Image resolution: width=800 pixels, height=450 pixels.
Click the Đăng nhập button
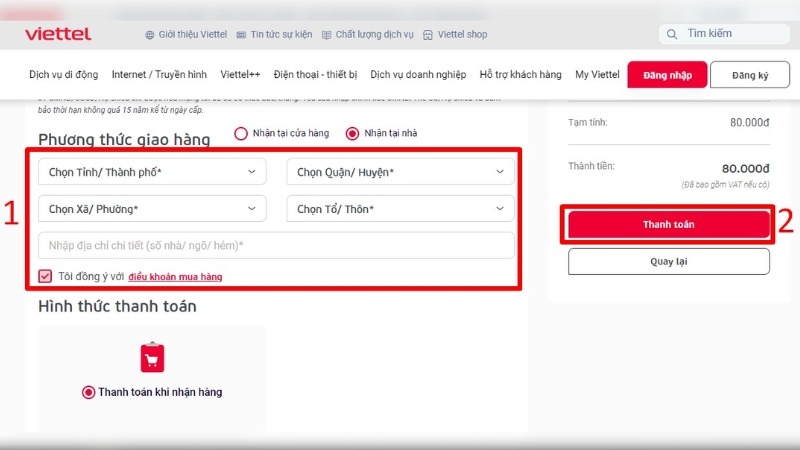[x=667, y=74]
